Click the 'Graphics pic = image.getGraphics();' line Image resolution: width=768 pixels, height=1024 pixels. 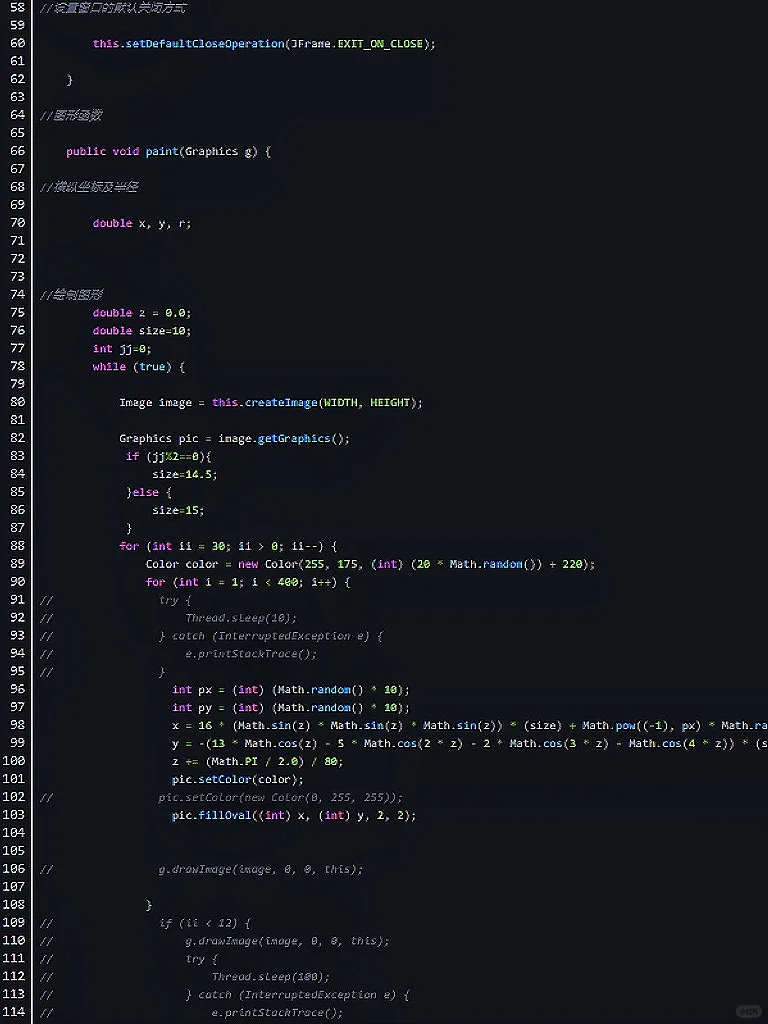[x=234, y=439]
